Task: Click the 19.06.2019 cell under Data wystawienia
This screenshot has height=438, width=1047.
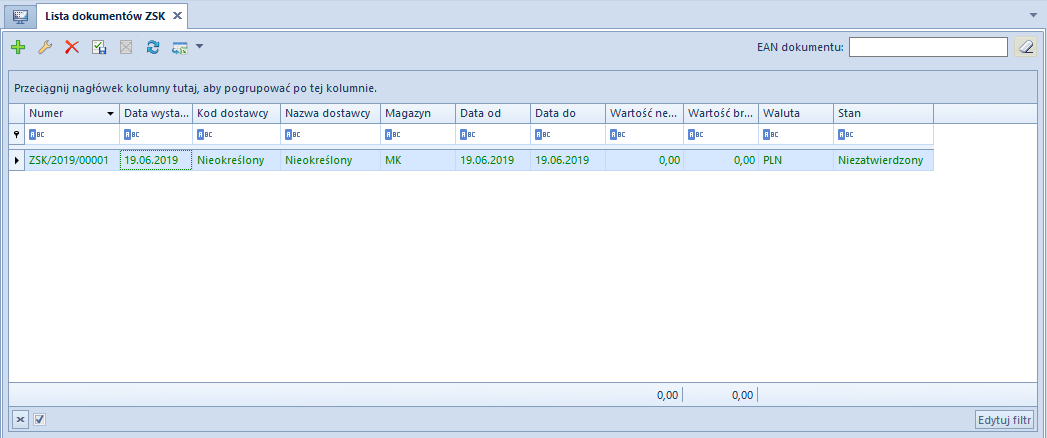Action: tap(156, 160)
